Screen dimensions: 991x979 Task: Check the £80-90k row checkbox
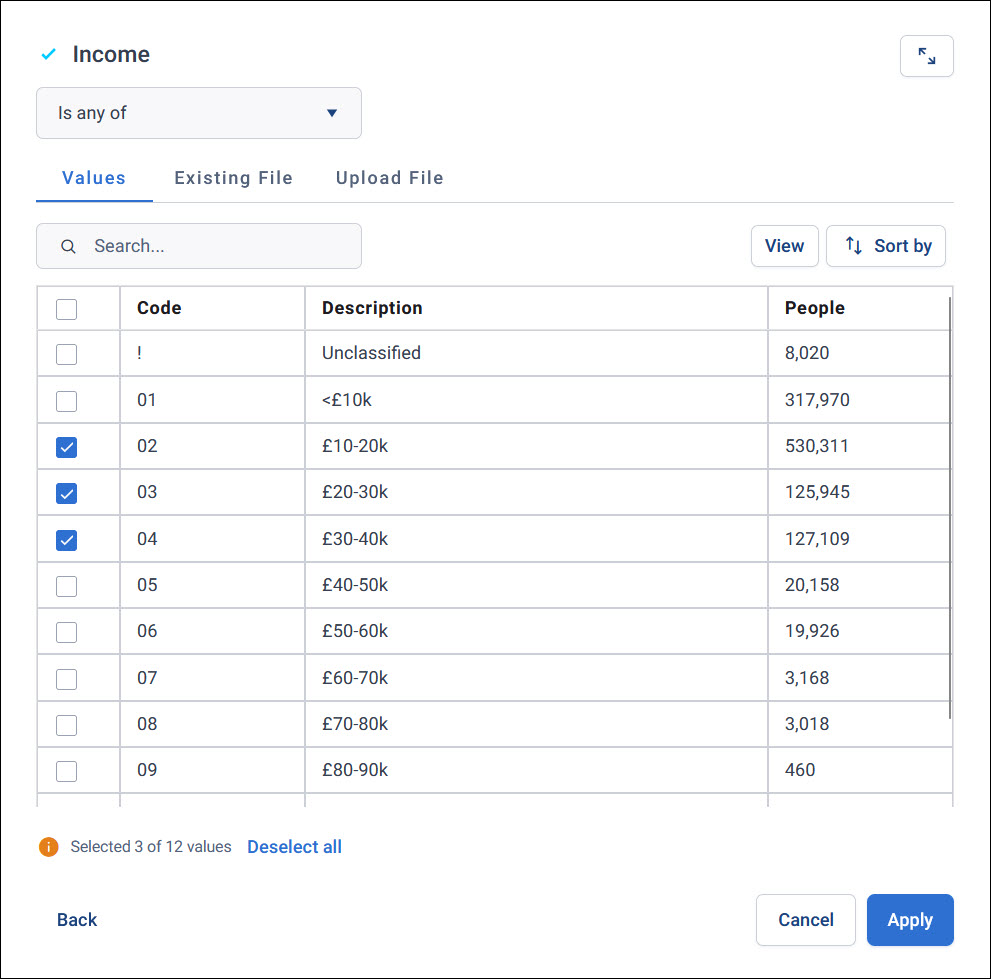pos(66,771)
